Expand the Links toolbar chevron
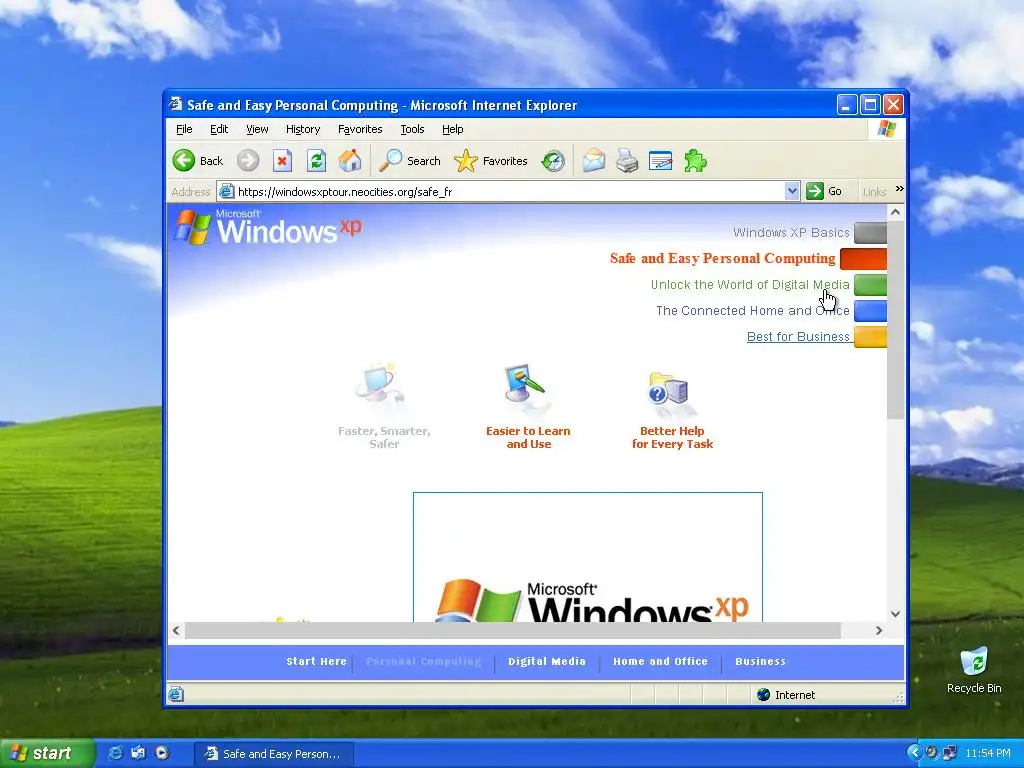This screenshot has height=768, width=1024. click(899, 189)
